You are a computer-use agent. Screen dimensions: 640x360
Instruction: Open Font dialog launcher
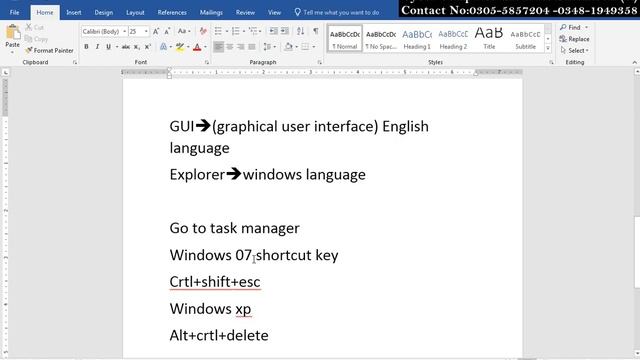pos(207,62)
